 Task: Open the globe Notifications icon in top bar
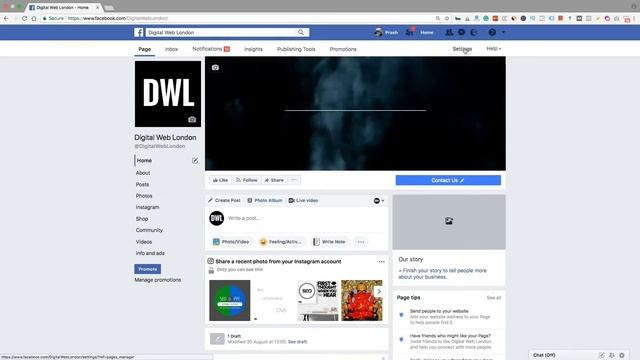click(473, 32)
